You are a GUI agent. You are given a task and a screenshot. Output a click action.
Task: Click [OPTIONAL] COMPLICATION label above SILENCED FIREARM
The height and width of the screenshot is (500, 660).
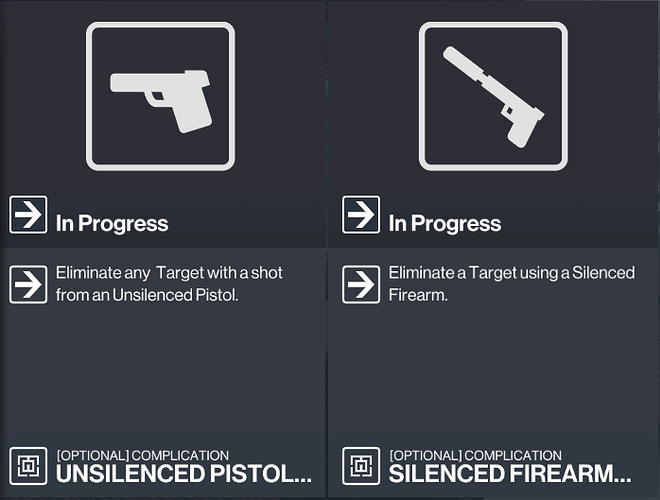click(475, 455)
